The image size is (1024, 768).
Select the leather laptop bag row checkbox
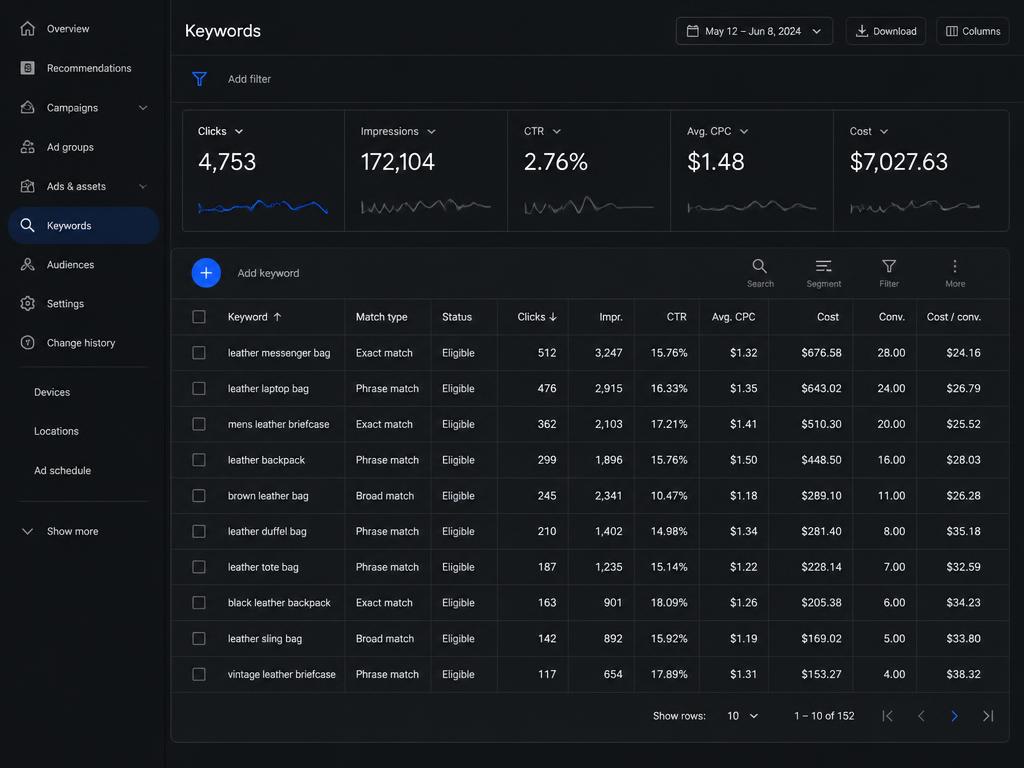click(x=199, y=389)
